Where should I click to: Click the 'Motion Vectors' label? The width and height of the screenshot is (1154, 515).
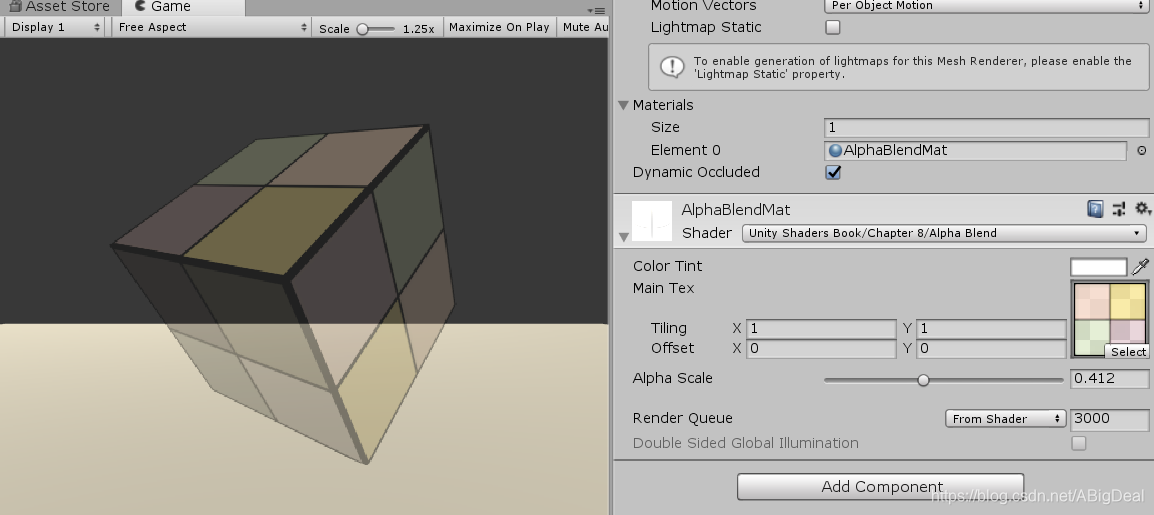click(x=704, y=6)
